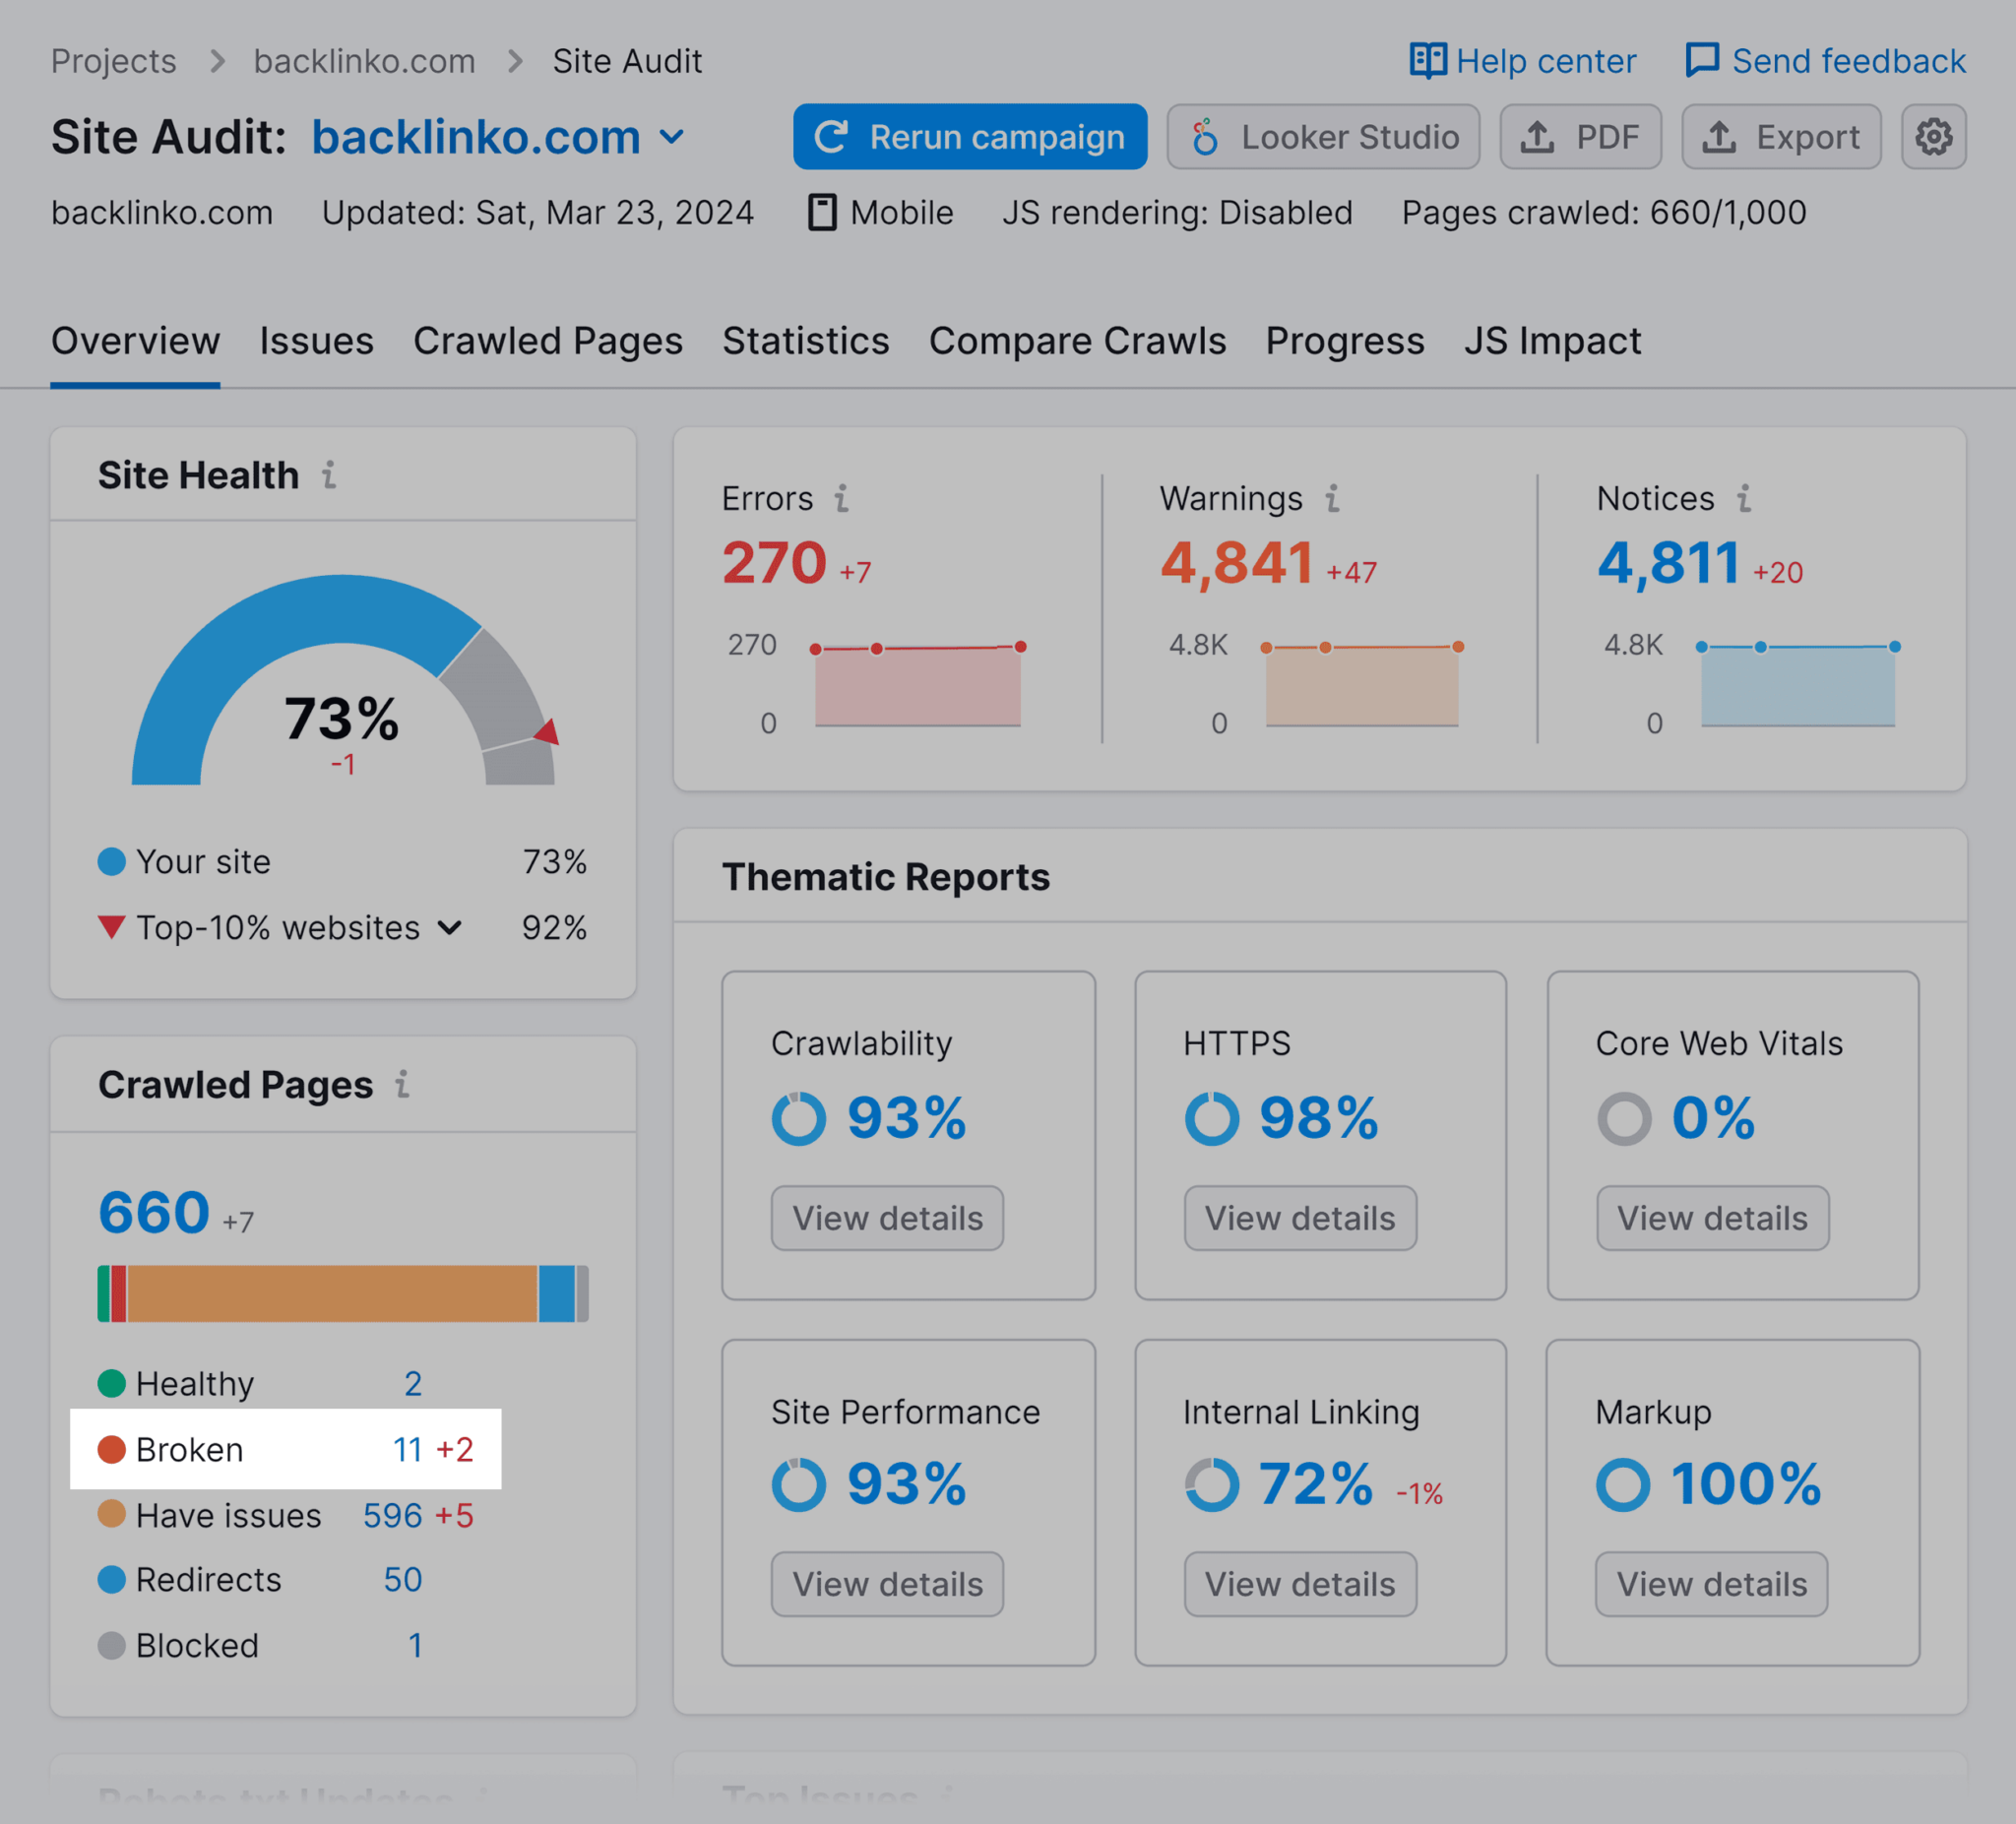Viewport: 2016px width, 1824px height.
Task: Click the Redirects count 50
Action: [x=403, y=1580]
